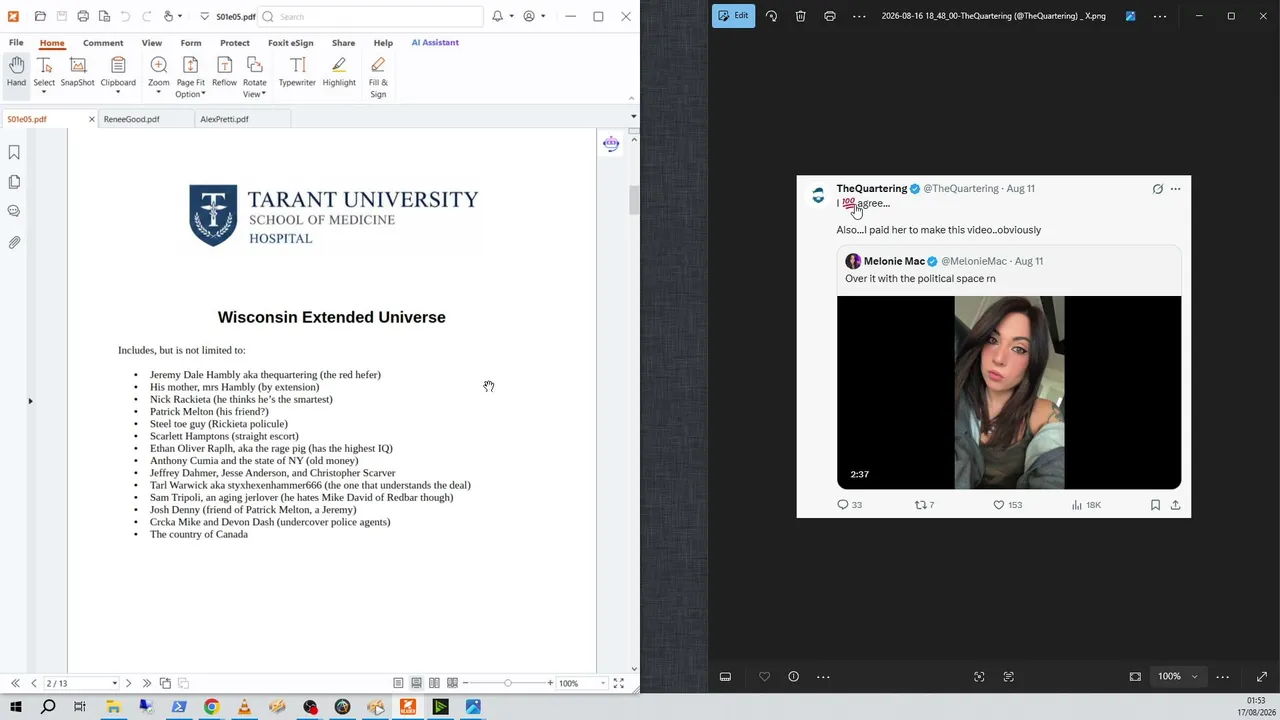Image resolution: width=1280 pixels, height=720 pixels.
Task: Click the Print icon in Foxit title bar
Action: click(83, 16)
